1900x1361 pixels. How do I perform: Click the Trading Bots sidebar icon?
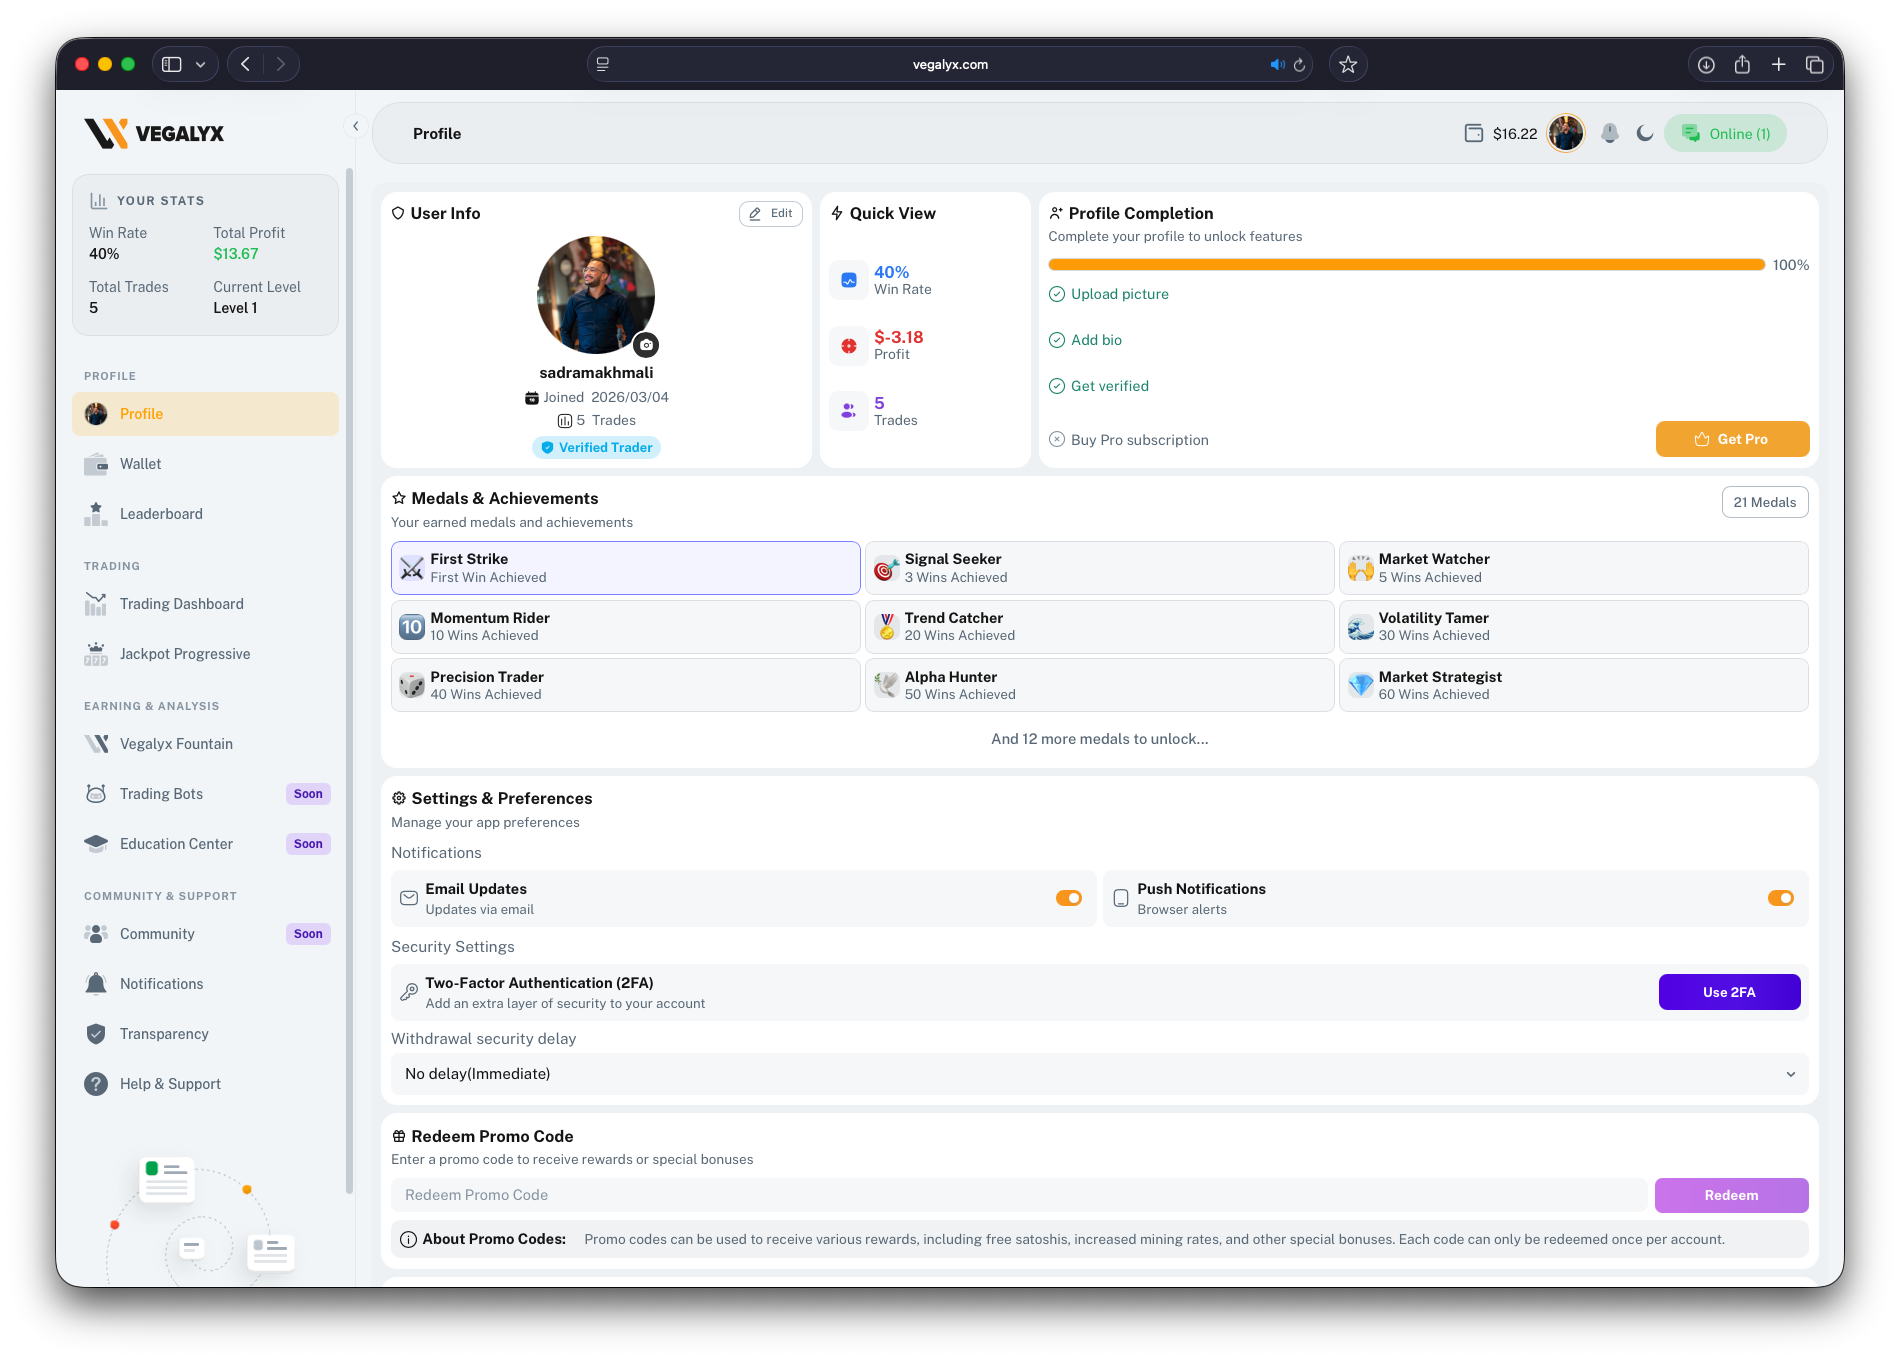(x=96, y=794)
